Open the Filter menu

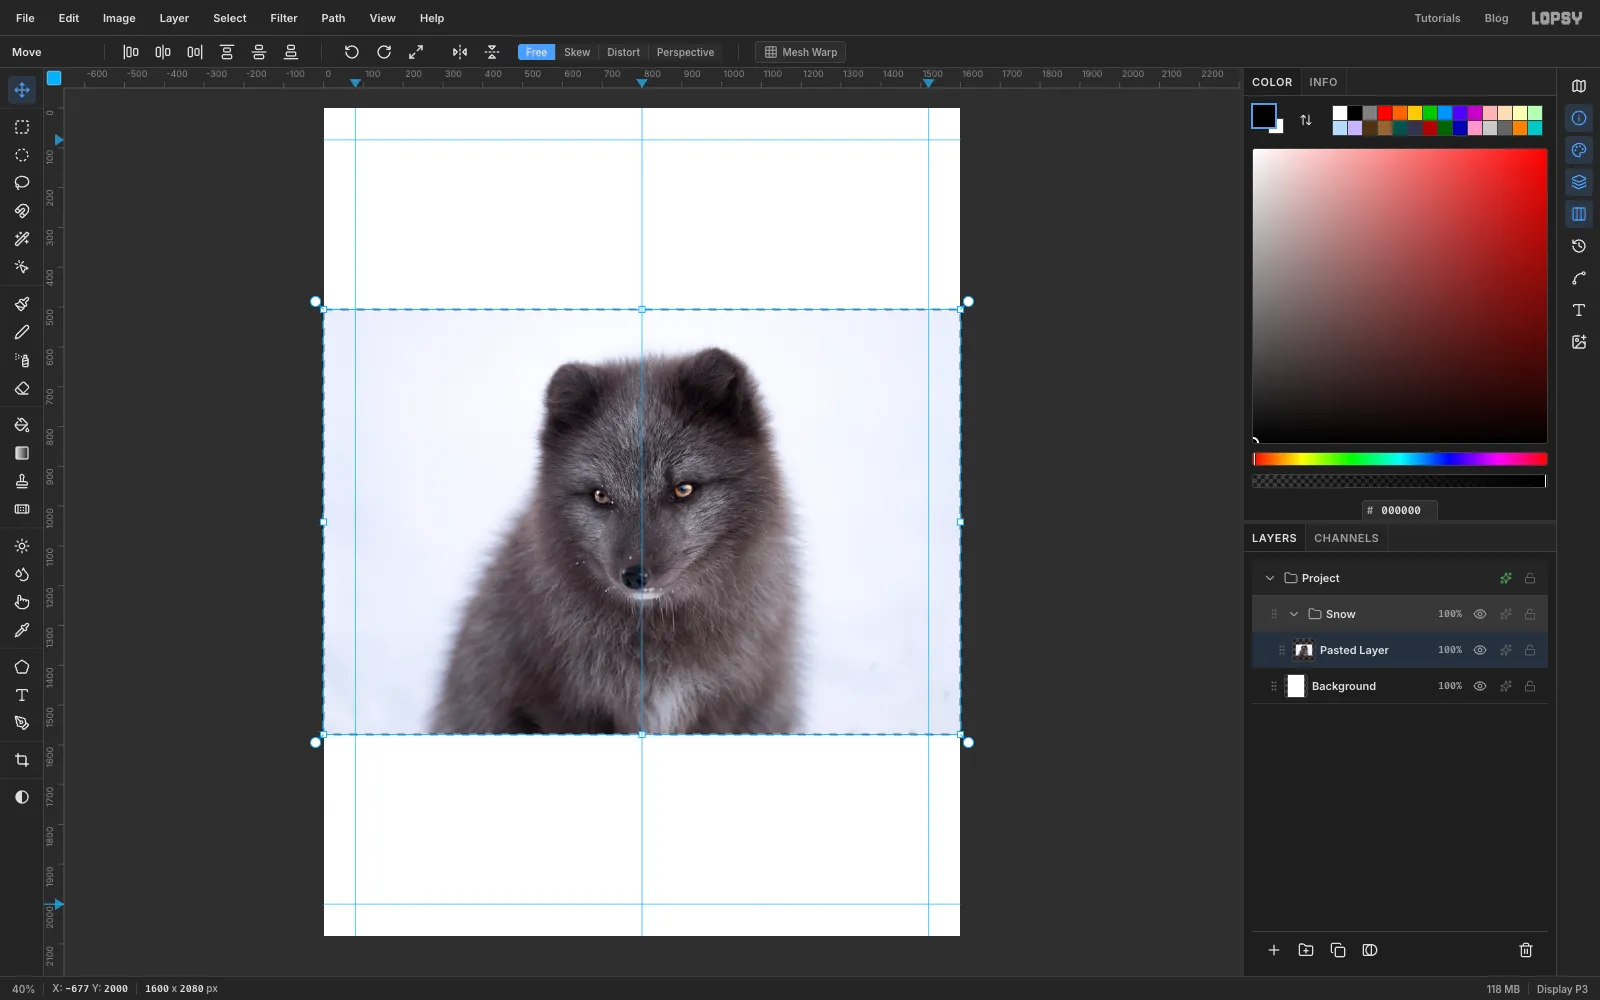(284, 18)
